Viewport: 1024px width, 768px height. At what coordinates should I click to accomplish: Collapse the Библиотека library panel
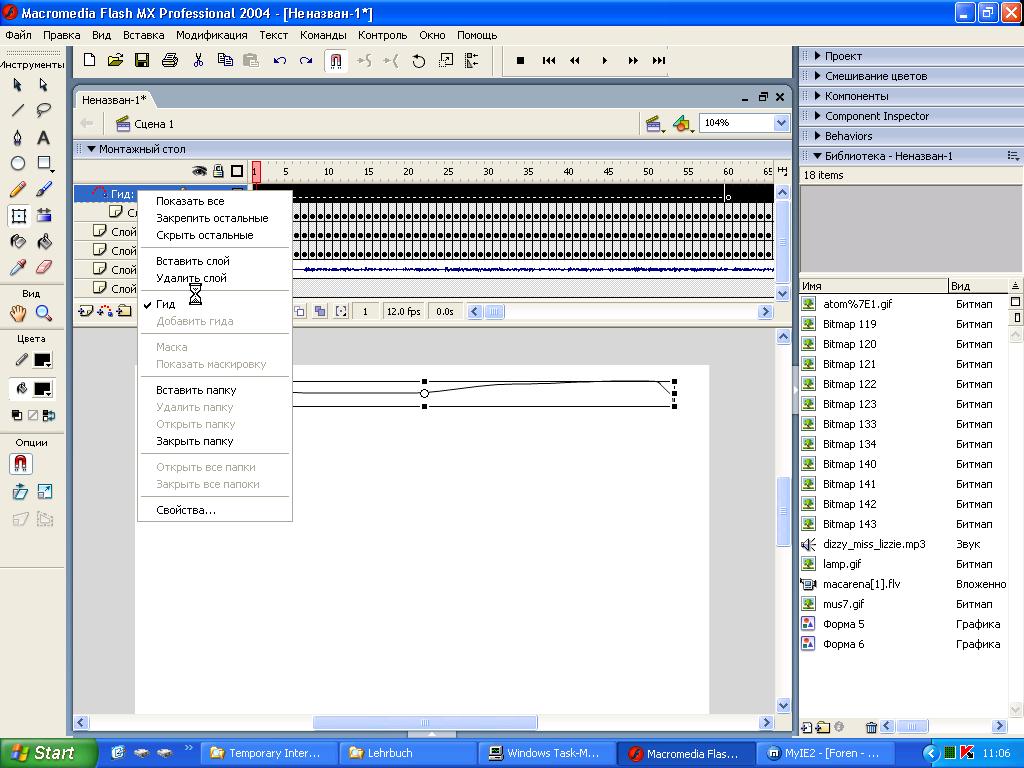click(x=817, y=156)
